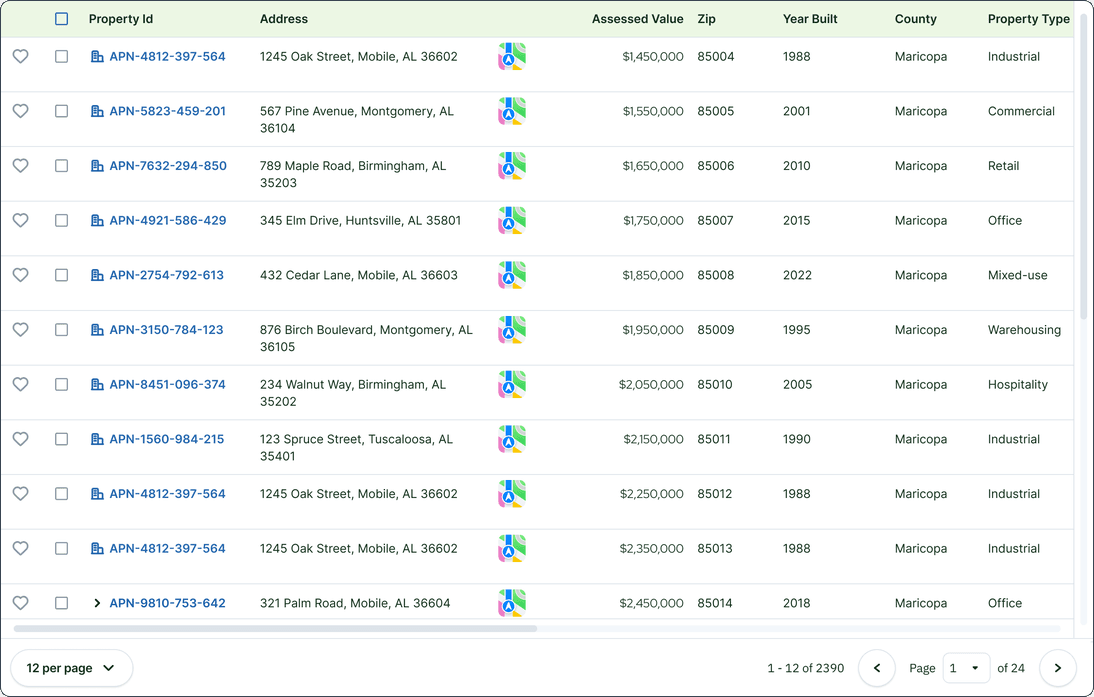
Task: Sort by Assessed Value column header
Action: (x=637, y=19)
